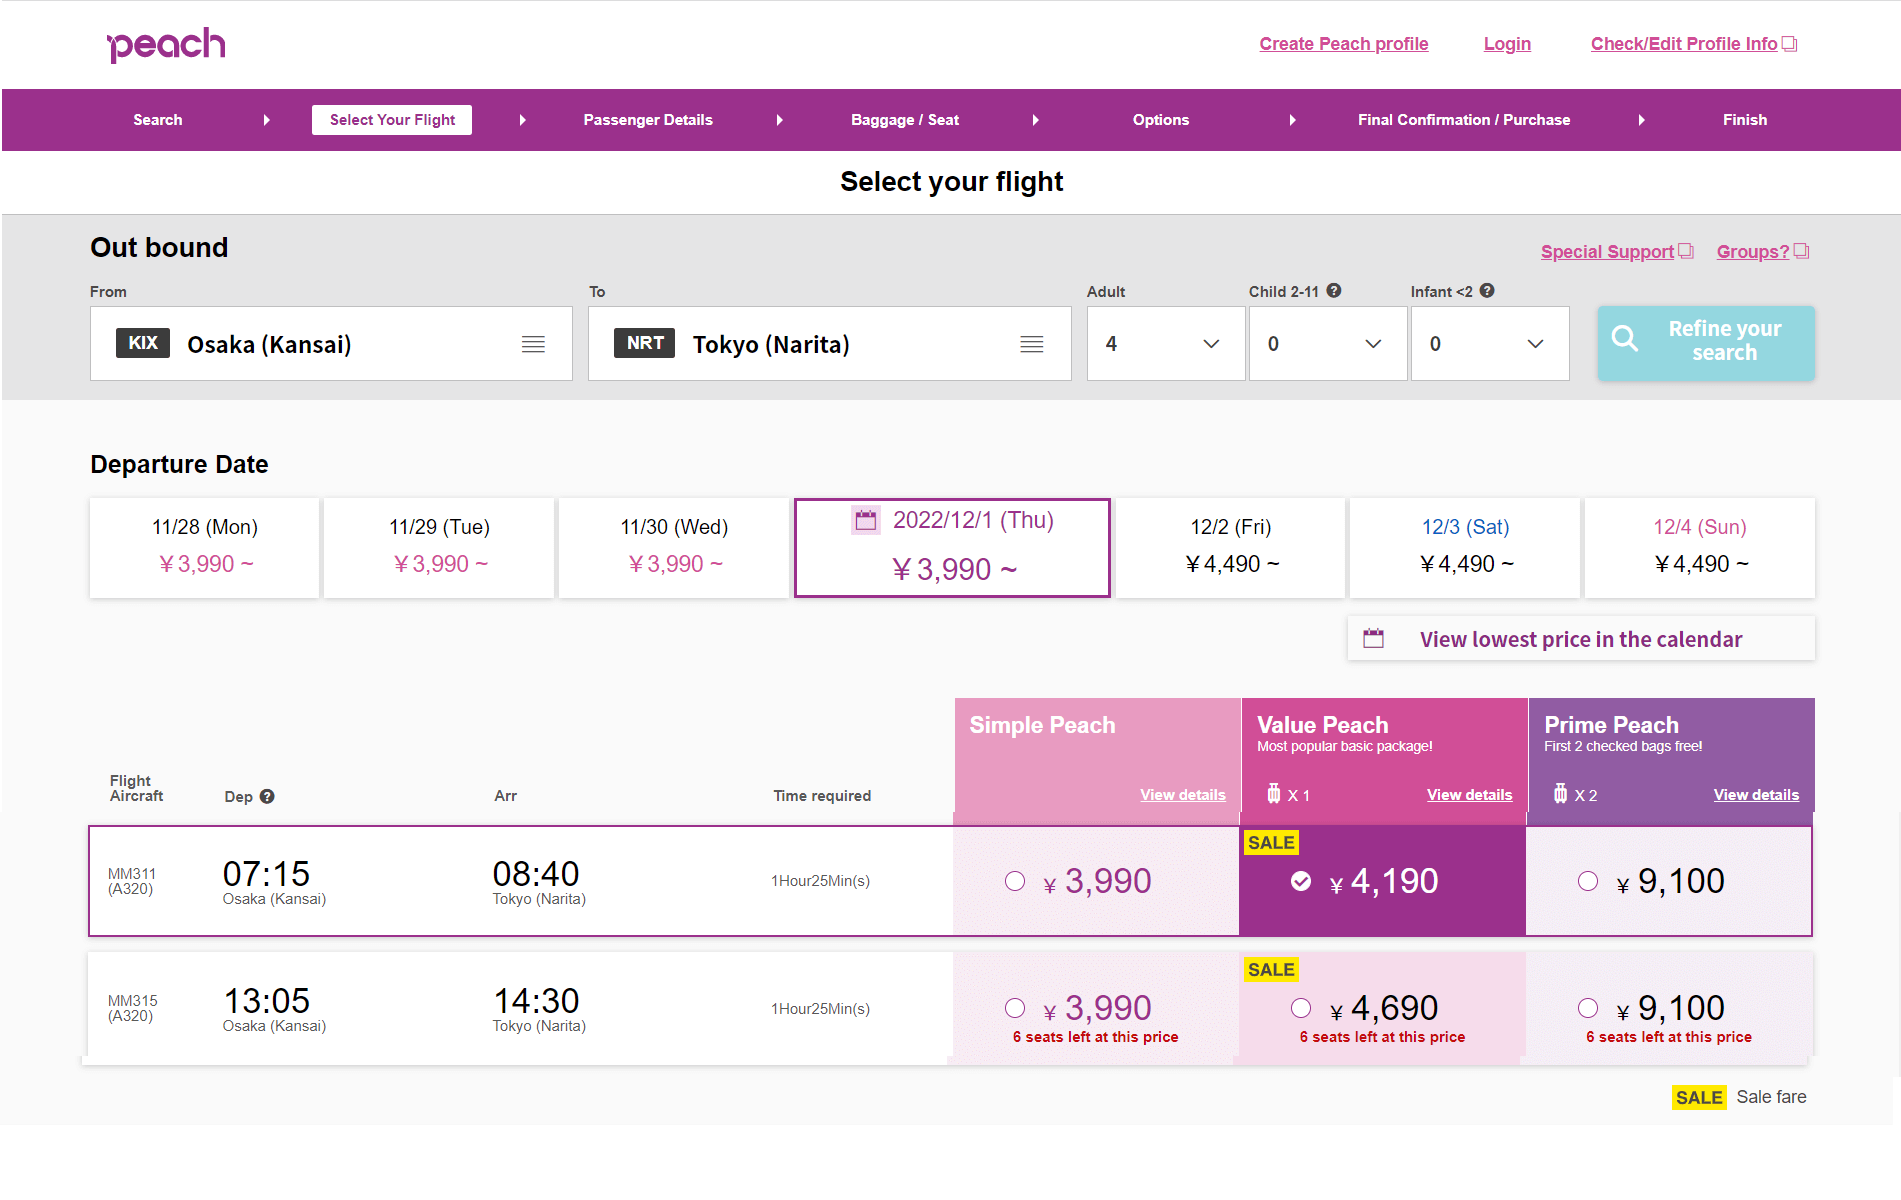Click the Baggage / Seat step
Screen dimensions: 1901x1200
(905, 120)
